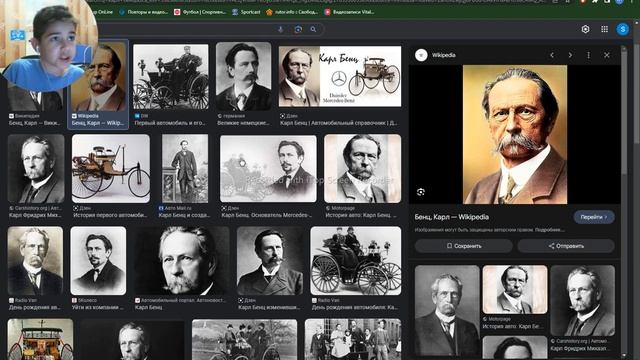This screenshot has height=360, width=640.
Task: Open Карл Фридрих Михаэль portrait thumbnail in grid
Action: click(36, 169)
